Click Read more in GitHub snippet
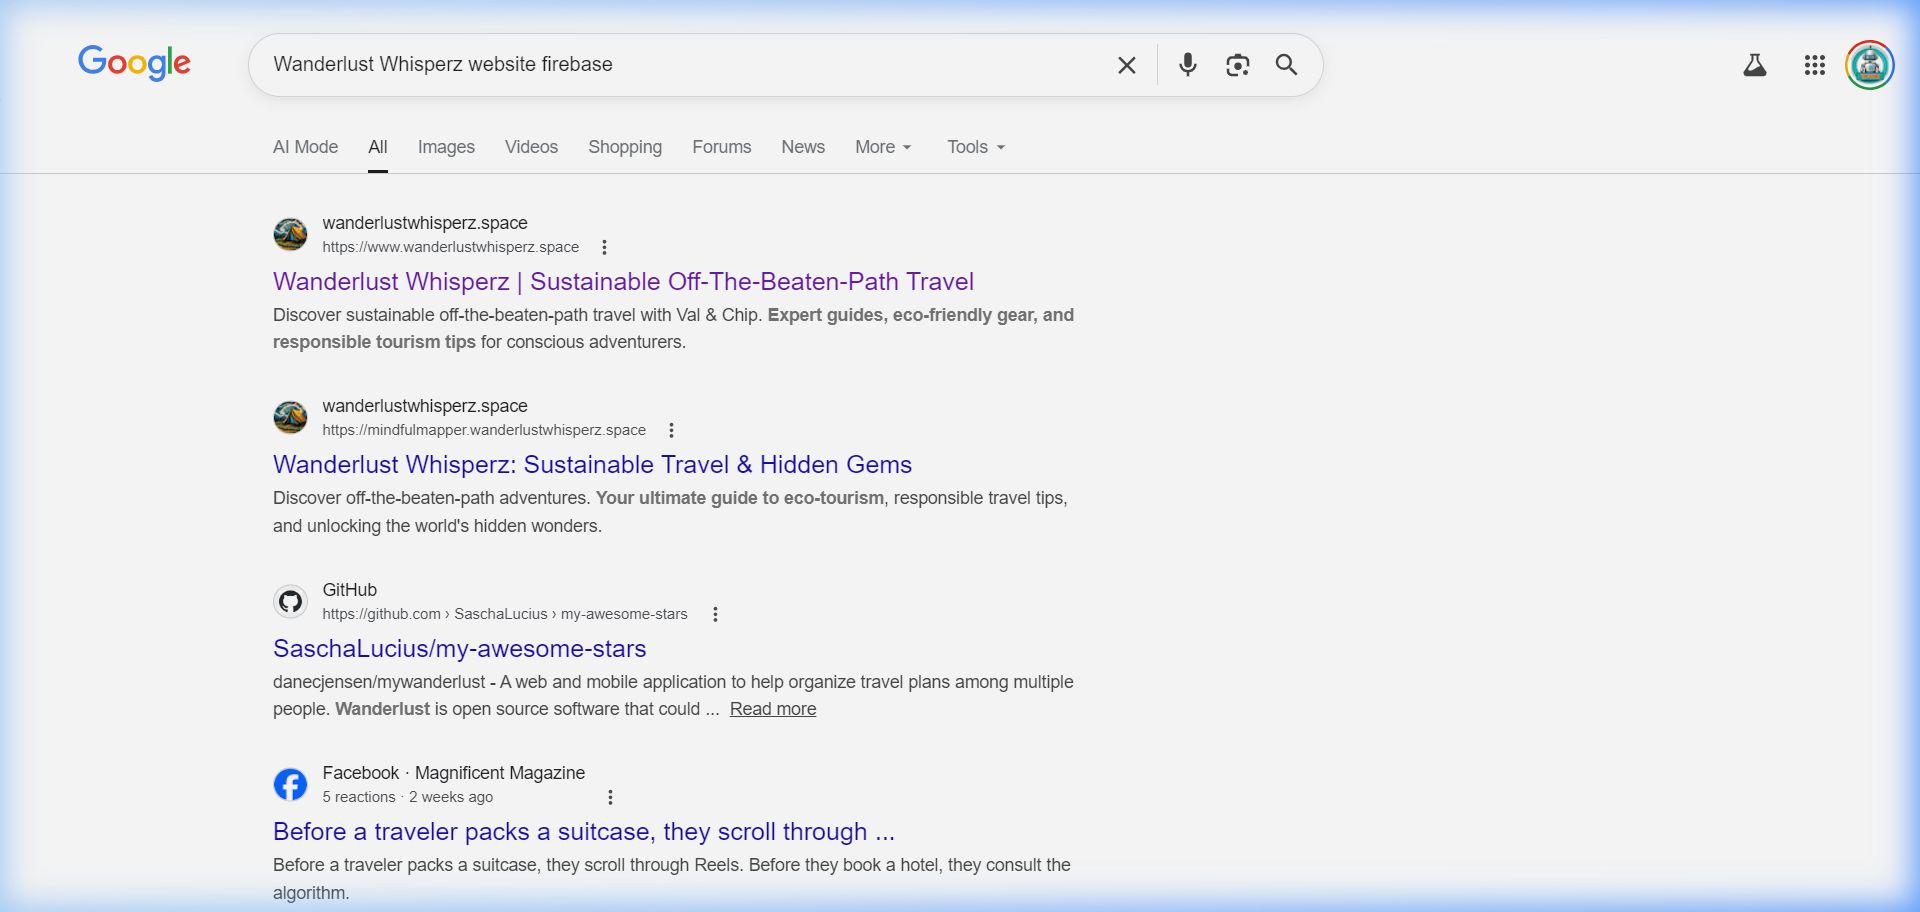The image size is (1920, 912). 772,709
